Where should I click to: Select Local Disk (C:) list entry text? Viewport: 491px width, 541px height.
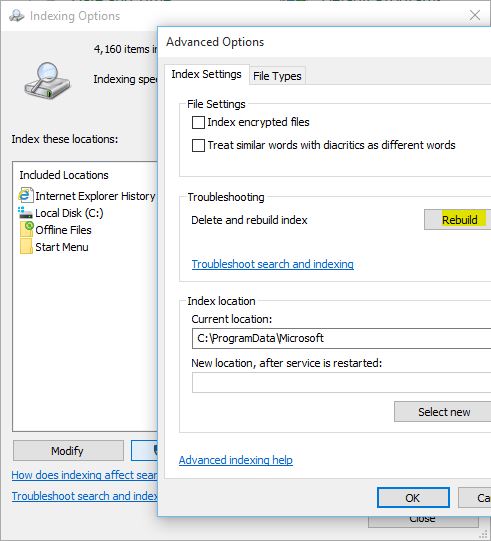[x=69, y=213]
